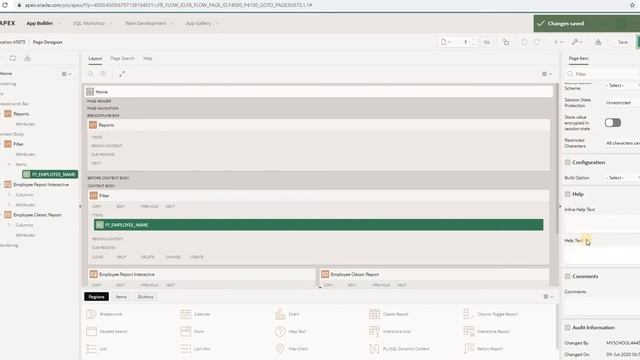This screenshot has width=640, height=360.
Task: Select the Form gallery region
Action: 192,331
